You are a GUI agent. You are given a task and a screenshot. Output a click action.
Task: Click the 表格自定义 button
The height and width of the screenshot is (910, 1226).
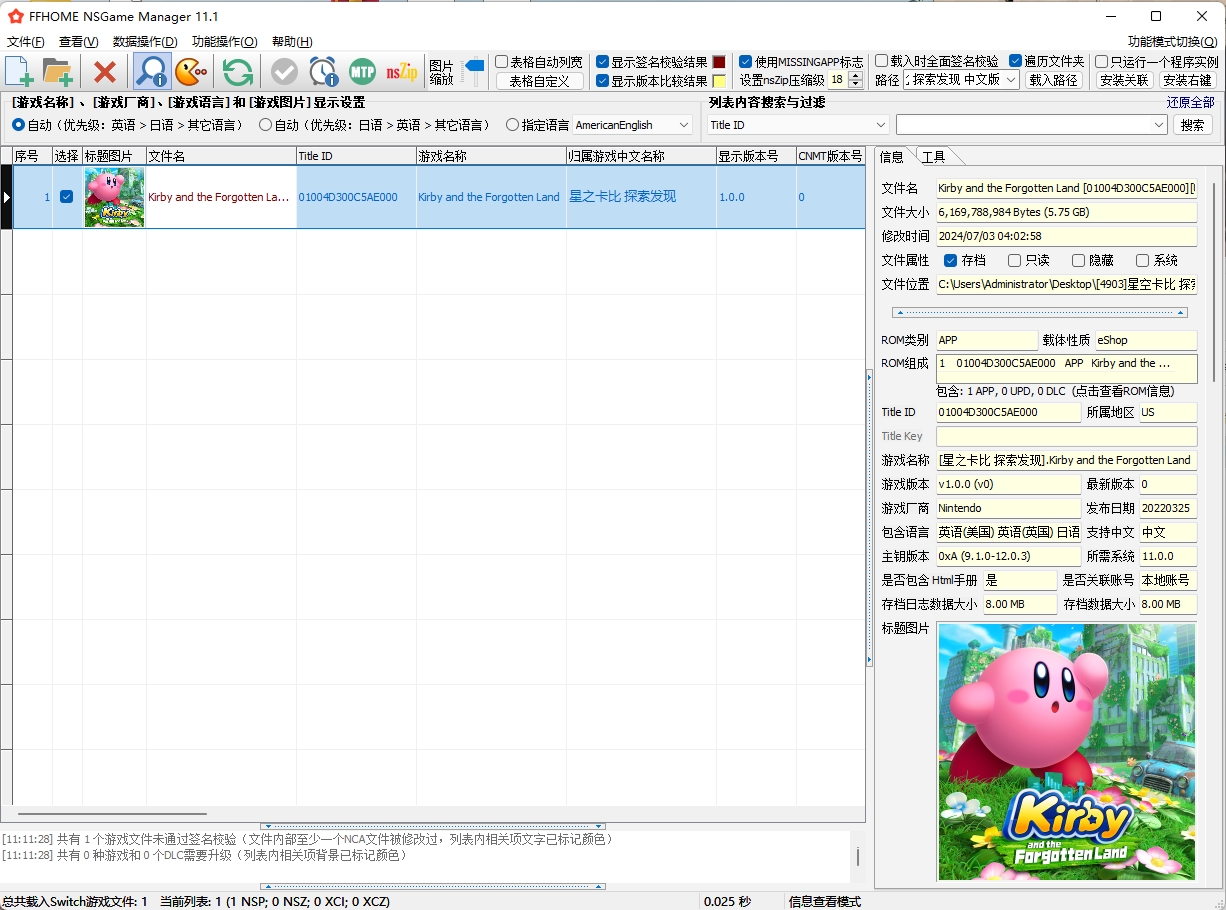[x=540, y=81]
